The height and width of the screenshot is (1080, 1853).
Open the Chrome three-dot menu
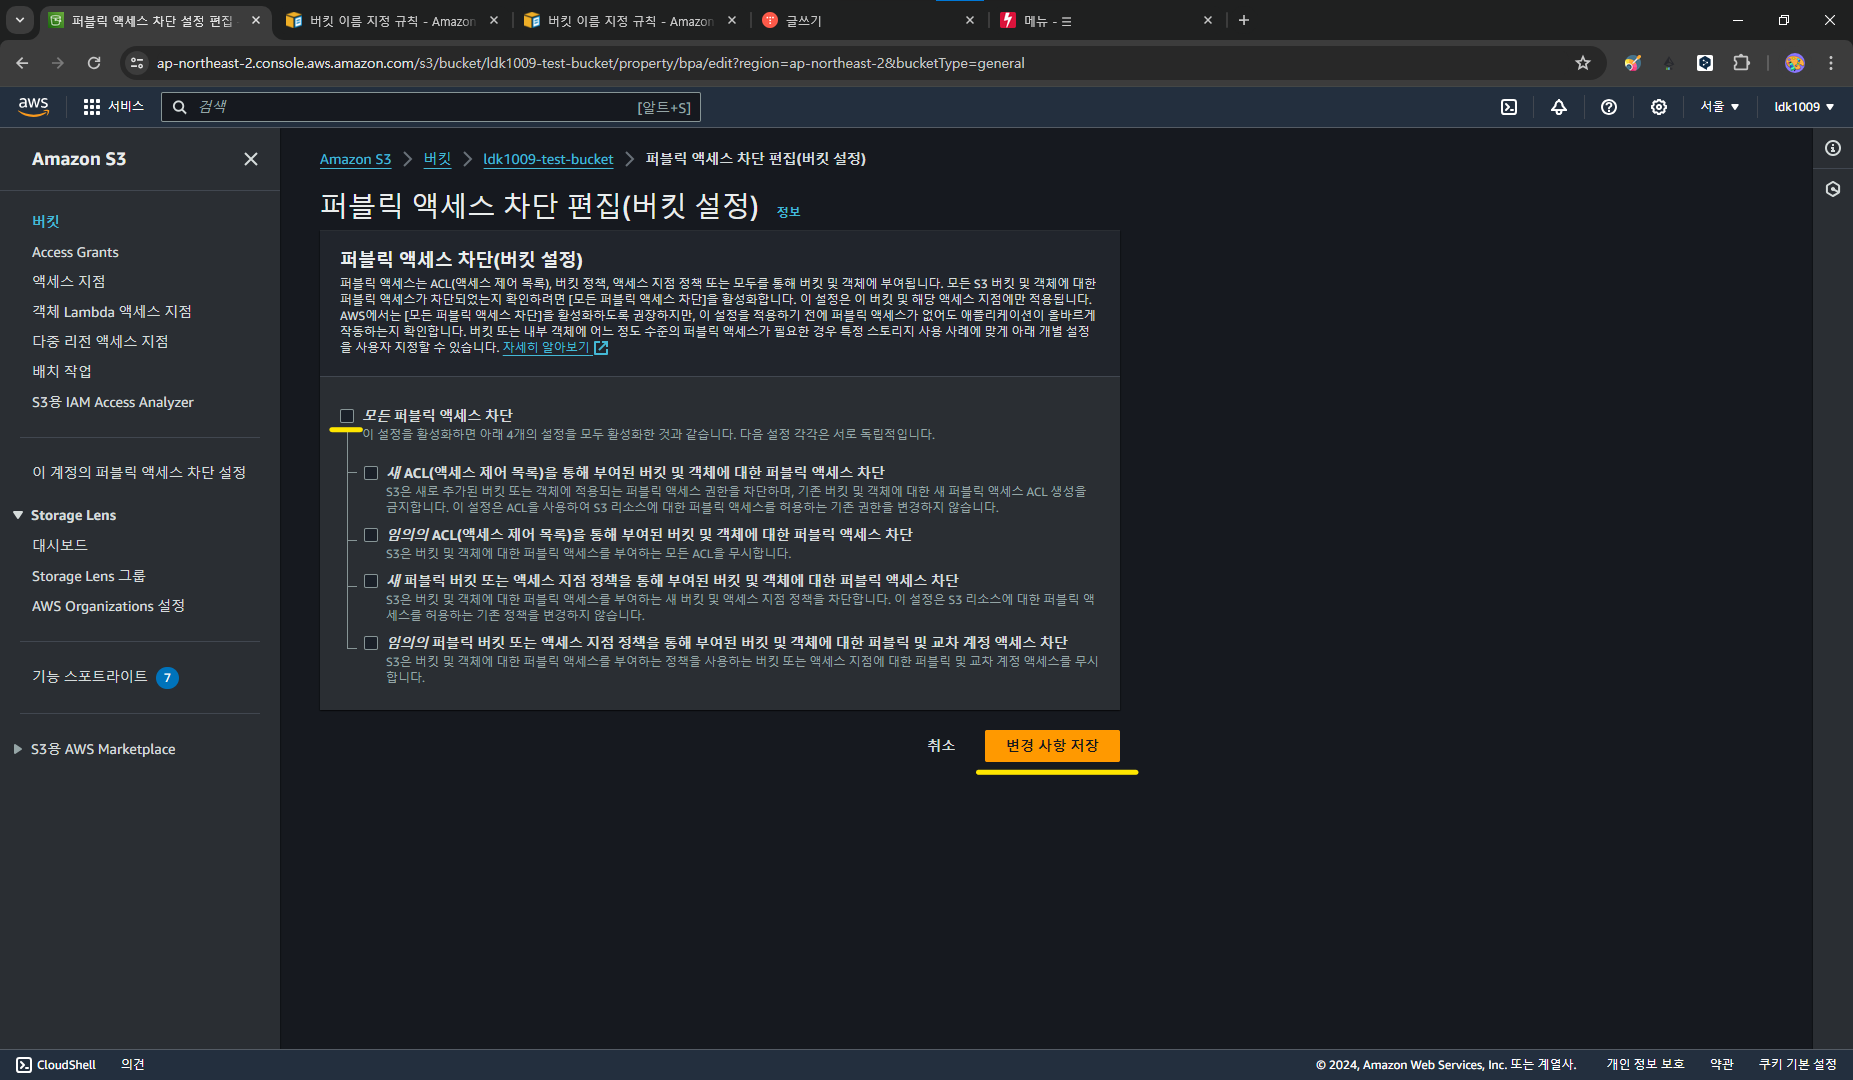click(1831, 63)
